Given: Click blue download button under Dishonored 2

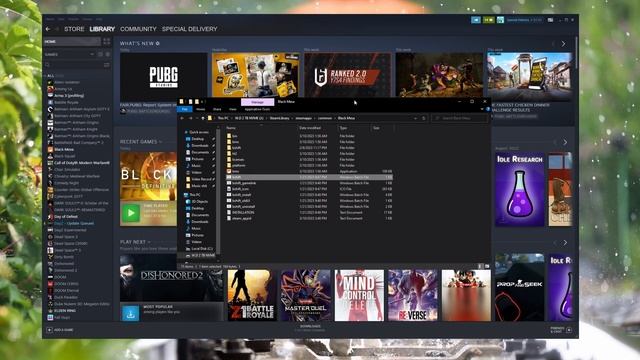Looking at the screenshot, I should [x=131, y=313].
